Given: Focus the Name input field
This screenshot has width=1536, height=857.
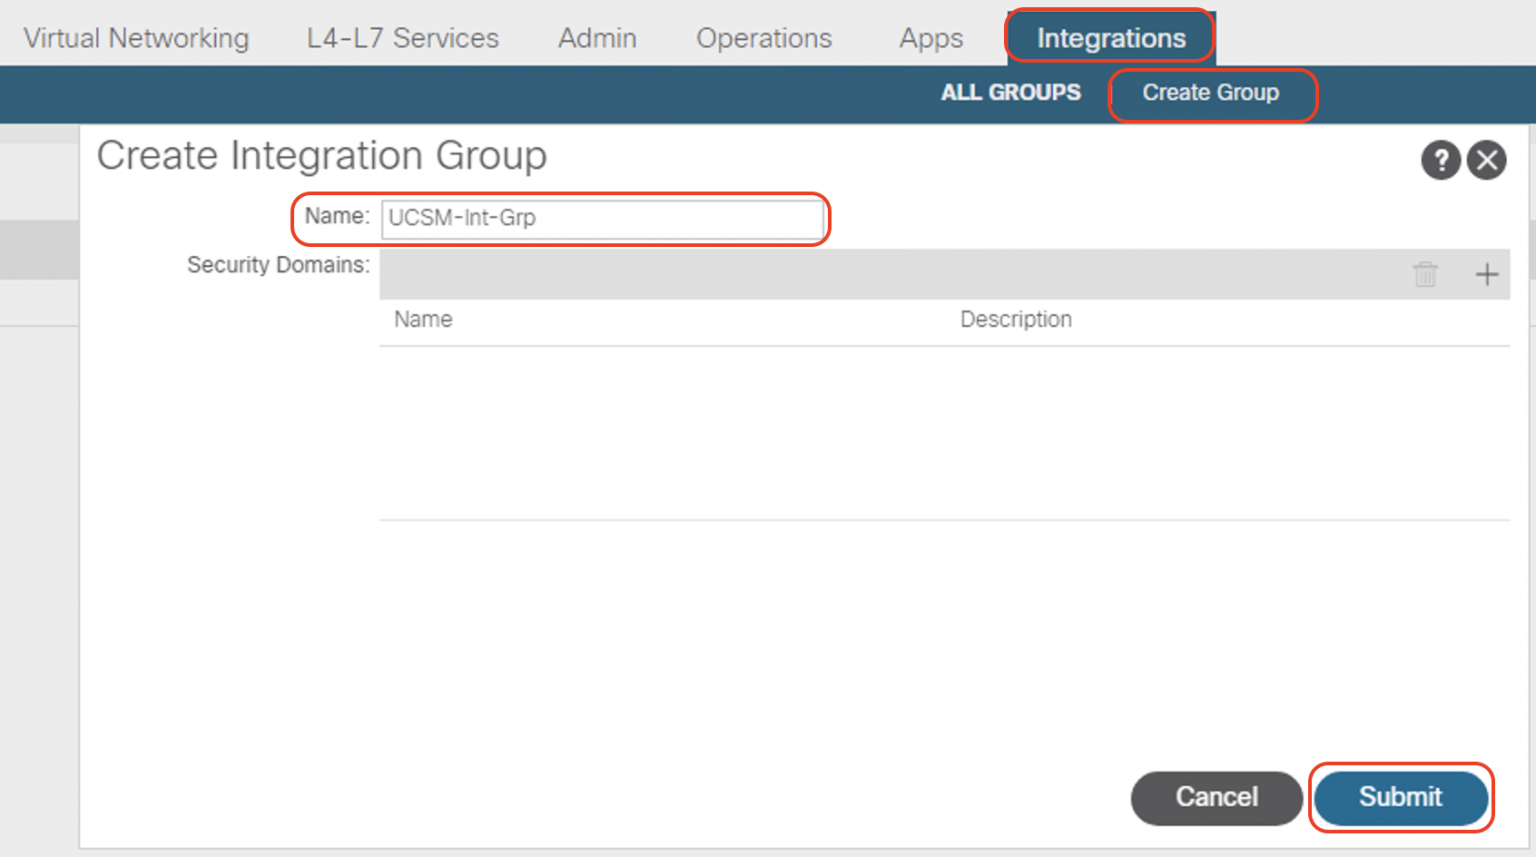Looking at the screenshot, I should tap(603, 219).
